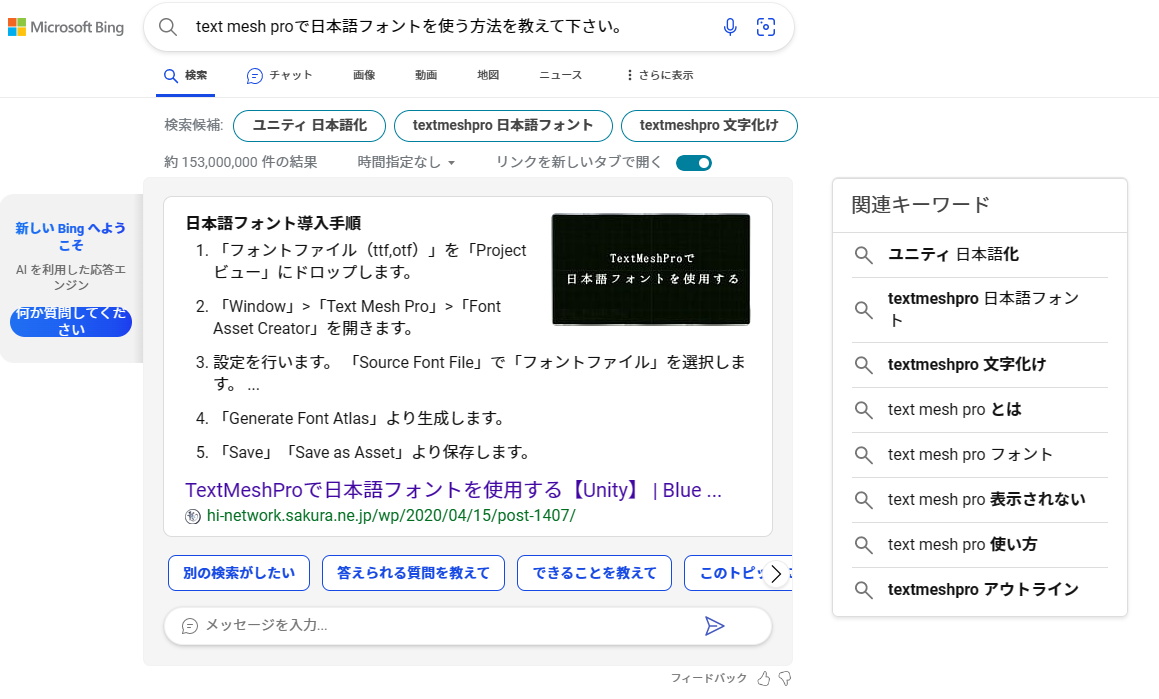The height and width of the screenshot is (699, 1159).
Task: Click magnifier icon next to textmeshpro 文字化け keyword
Action: tap(863, 364)
